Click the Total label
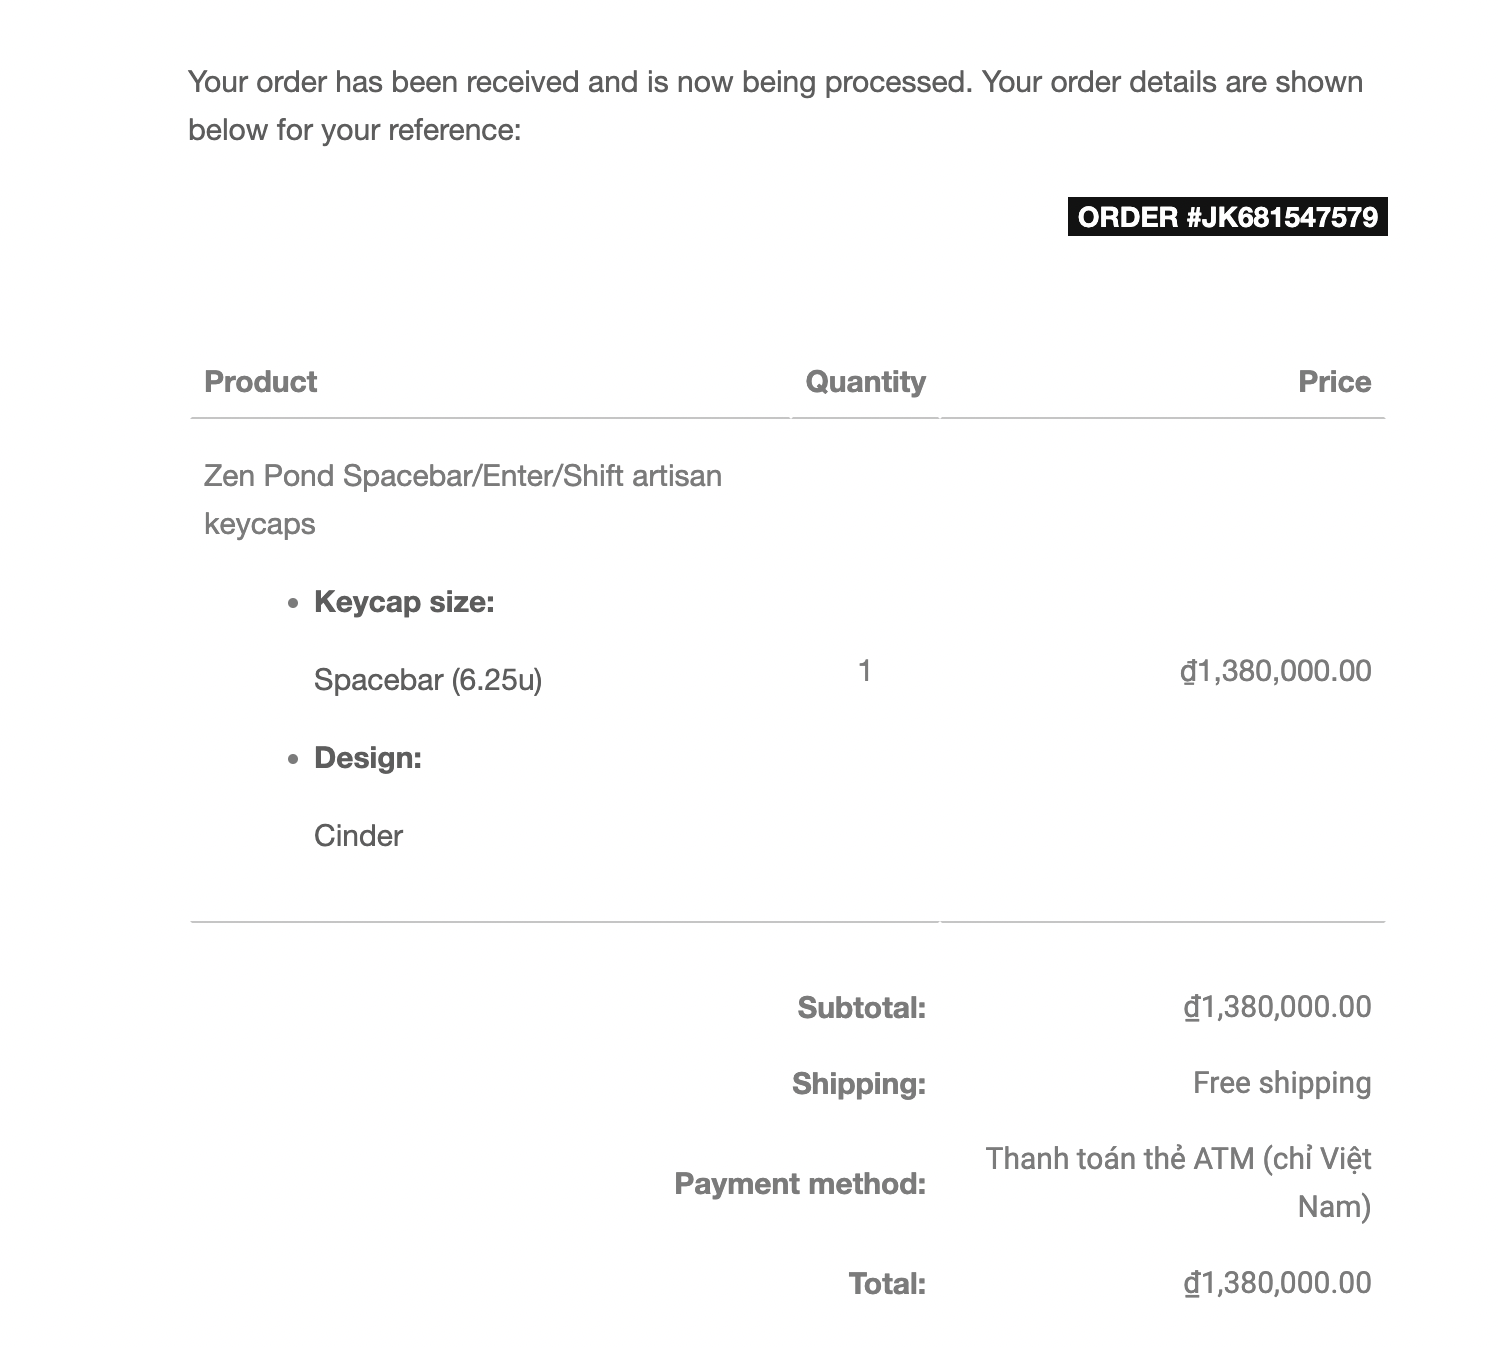 click(886, 1283)
